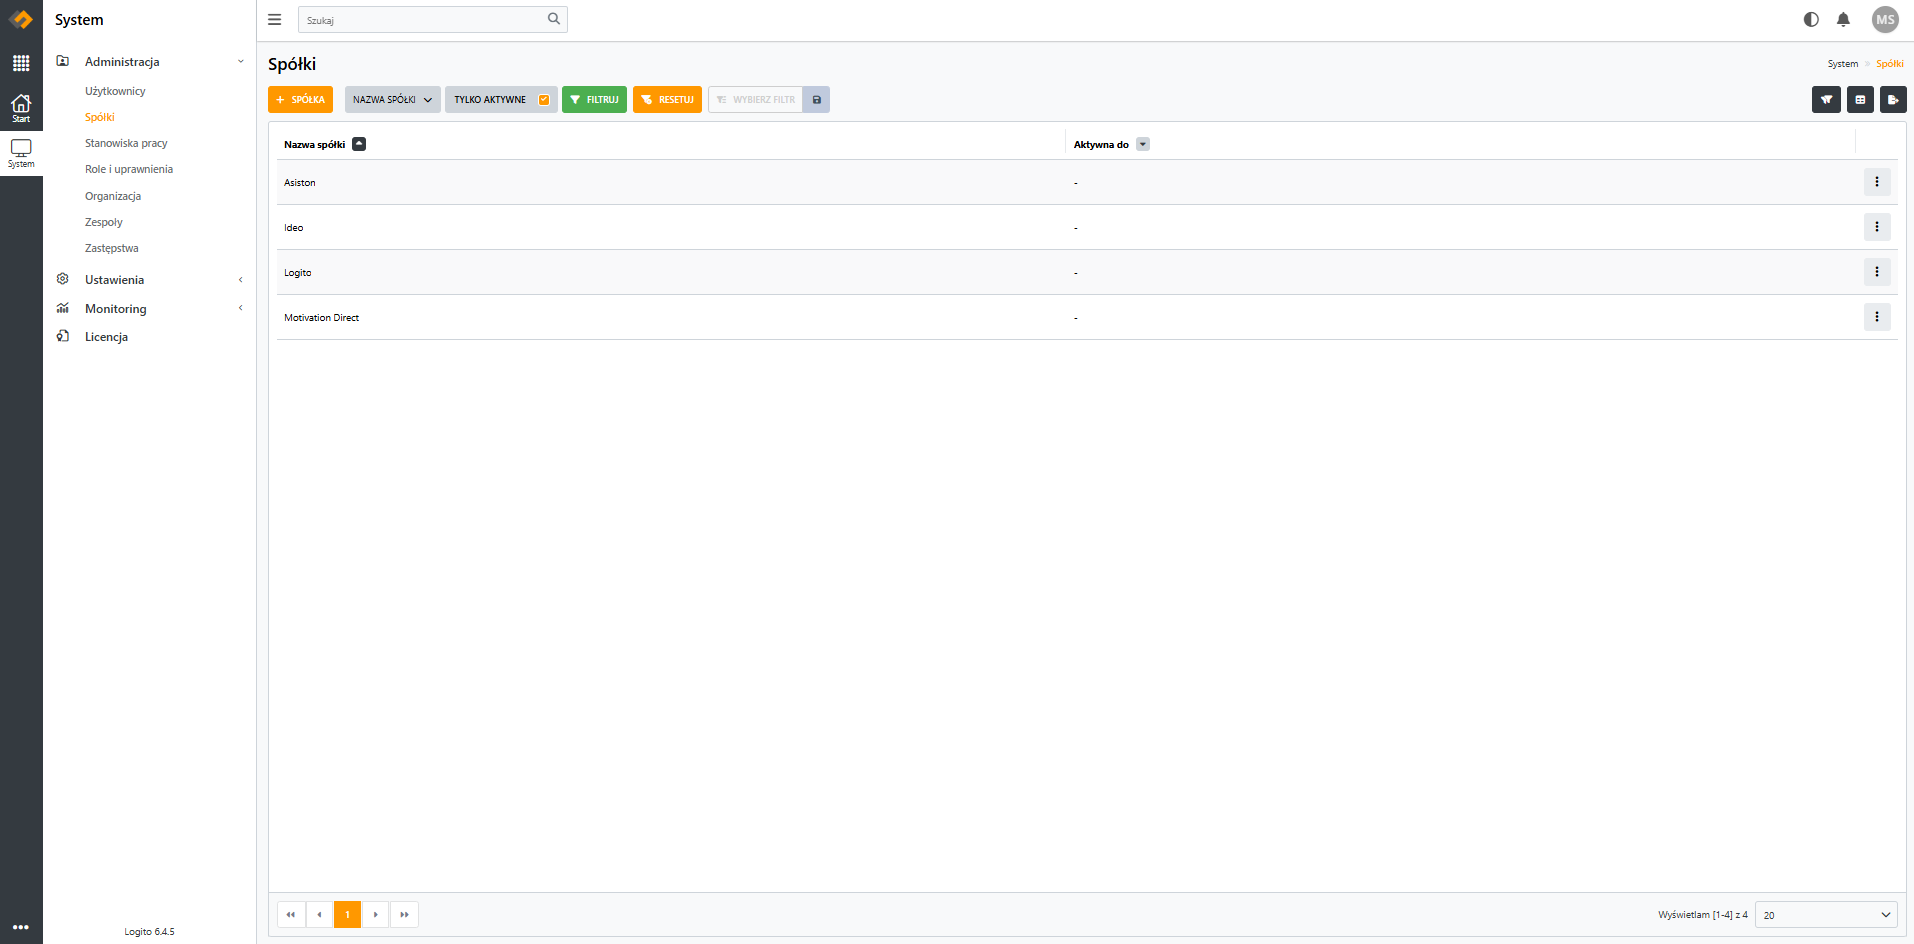Viewport: 1914px width, 944px height.
Task: Open the column layout table icon
Action: [x=1860, y=99]
